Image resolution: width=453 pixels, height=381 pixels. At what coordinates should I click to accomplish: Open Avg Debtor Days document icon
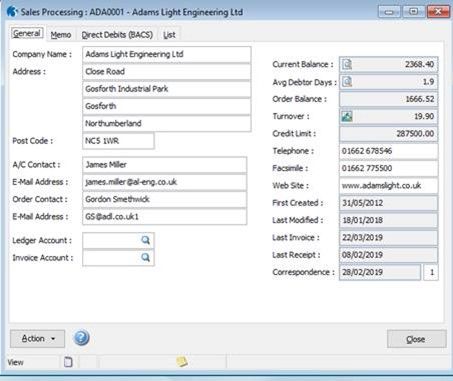(x=347, y=82)
